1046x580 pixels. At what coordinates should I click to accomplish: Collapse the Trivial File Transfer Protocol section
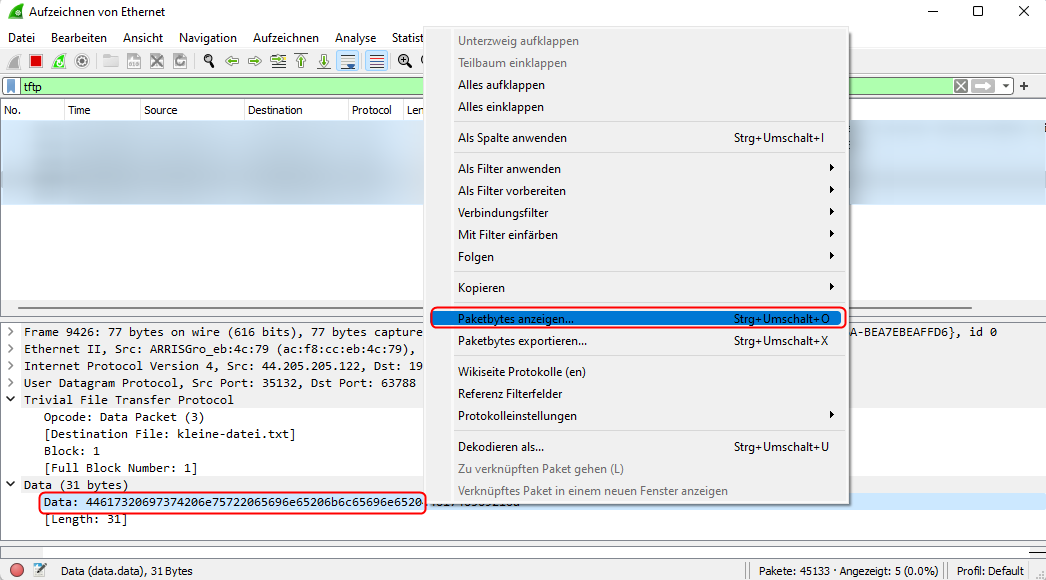[11, 400]
